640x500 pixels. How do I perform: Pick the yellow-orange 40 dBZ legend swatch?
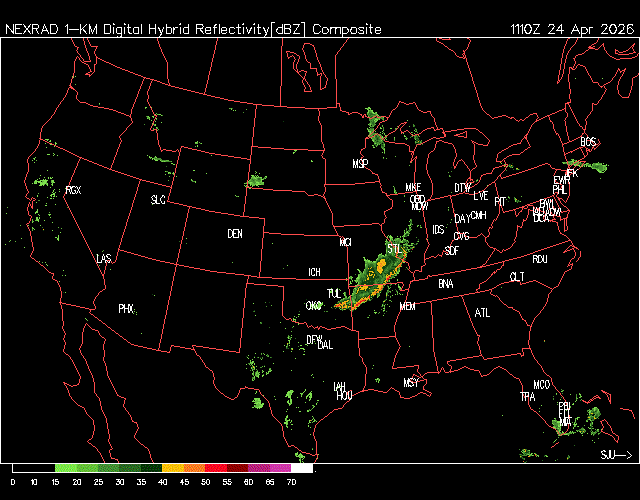click(172, 468)
